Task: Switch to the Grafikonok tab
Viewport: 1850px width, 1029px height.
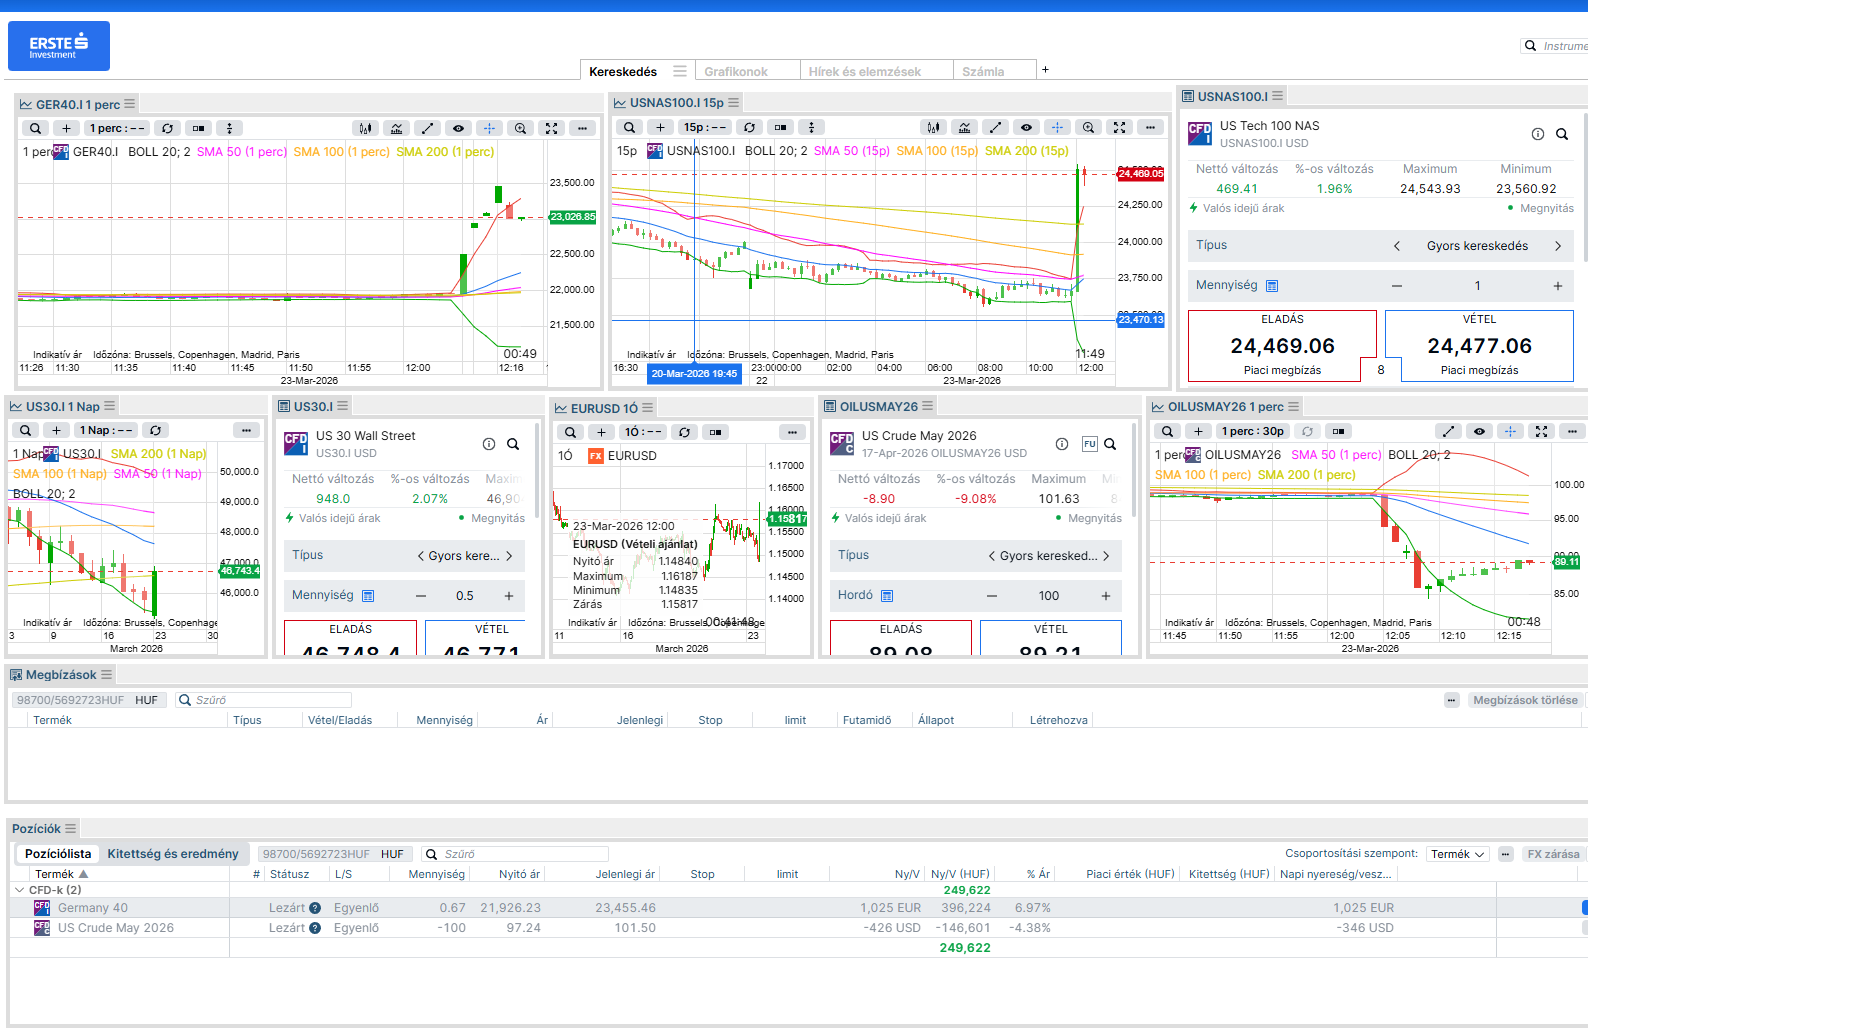Action: pyautogui.click(x=736, y=72)
